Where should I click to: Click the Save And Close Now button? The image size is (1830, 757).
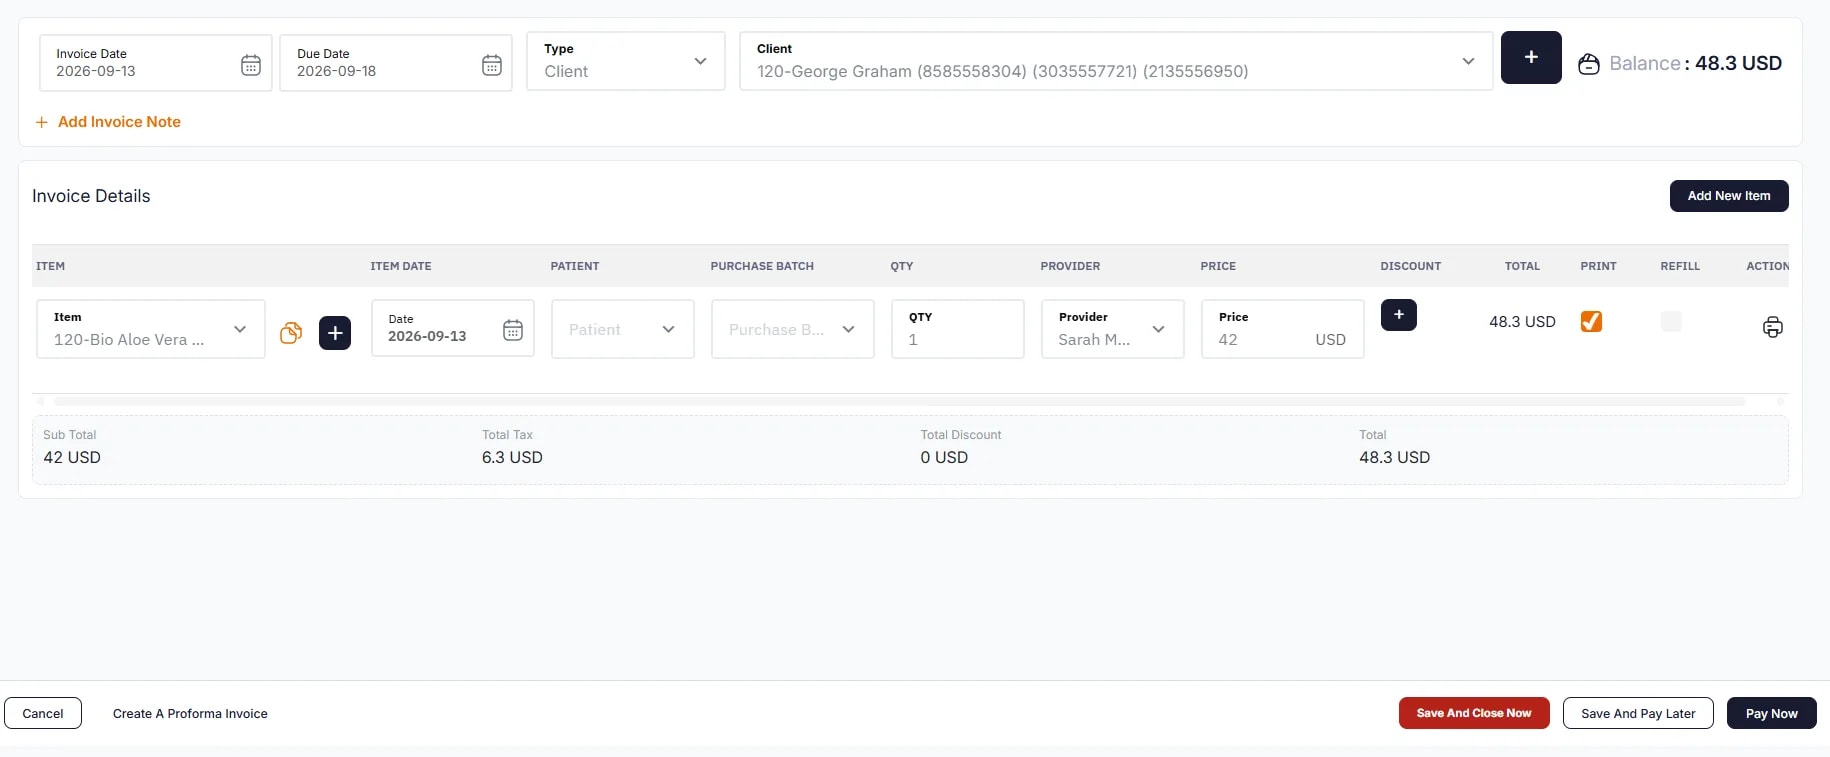pyautogui.click(x=1474, y=713)
